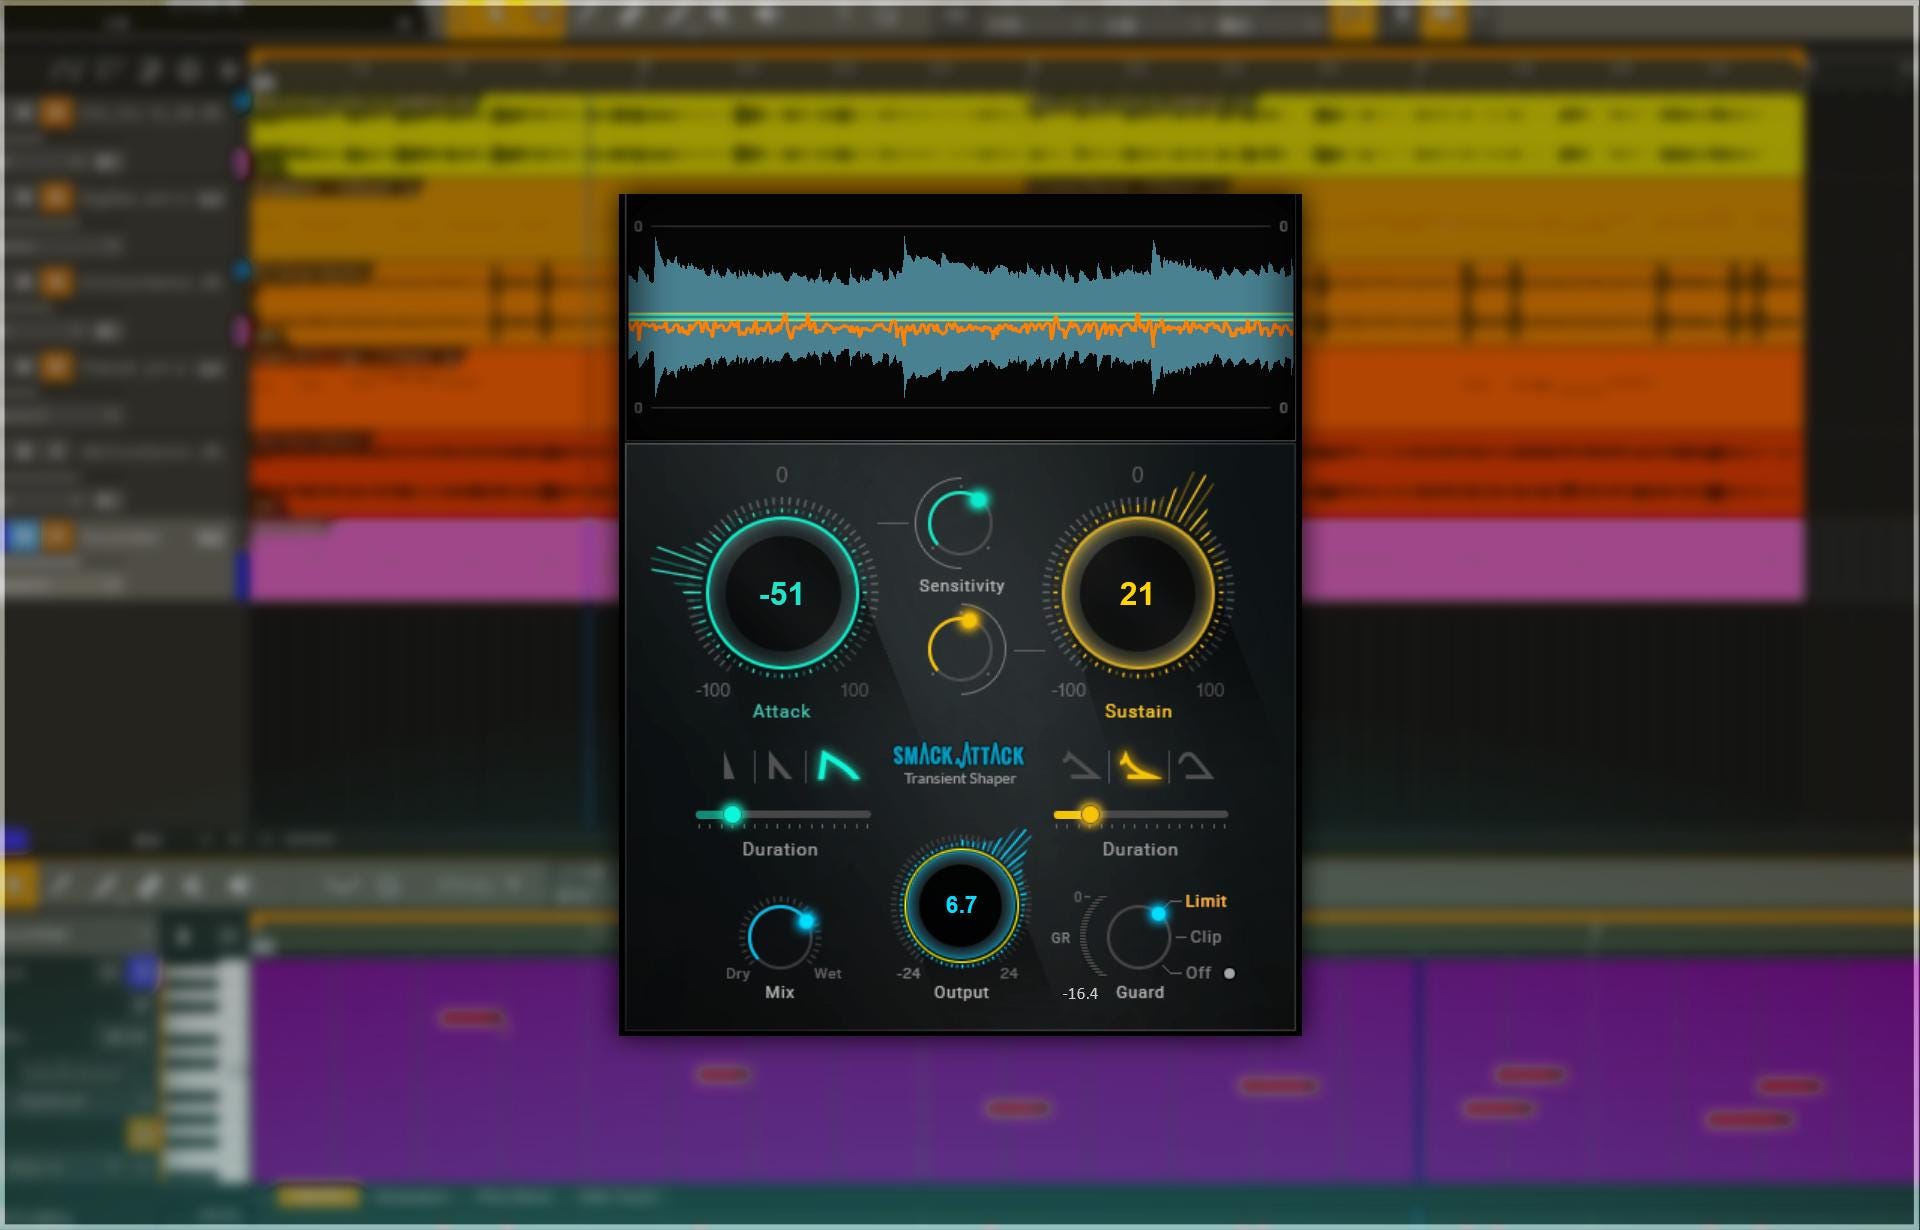
Task: Click the 0 marking above the Sustain knob
Action: point(1137,475)
